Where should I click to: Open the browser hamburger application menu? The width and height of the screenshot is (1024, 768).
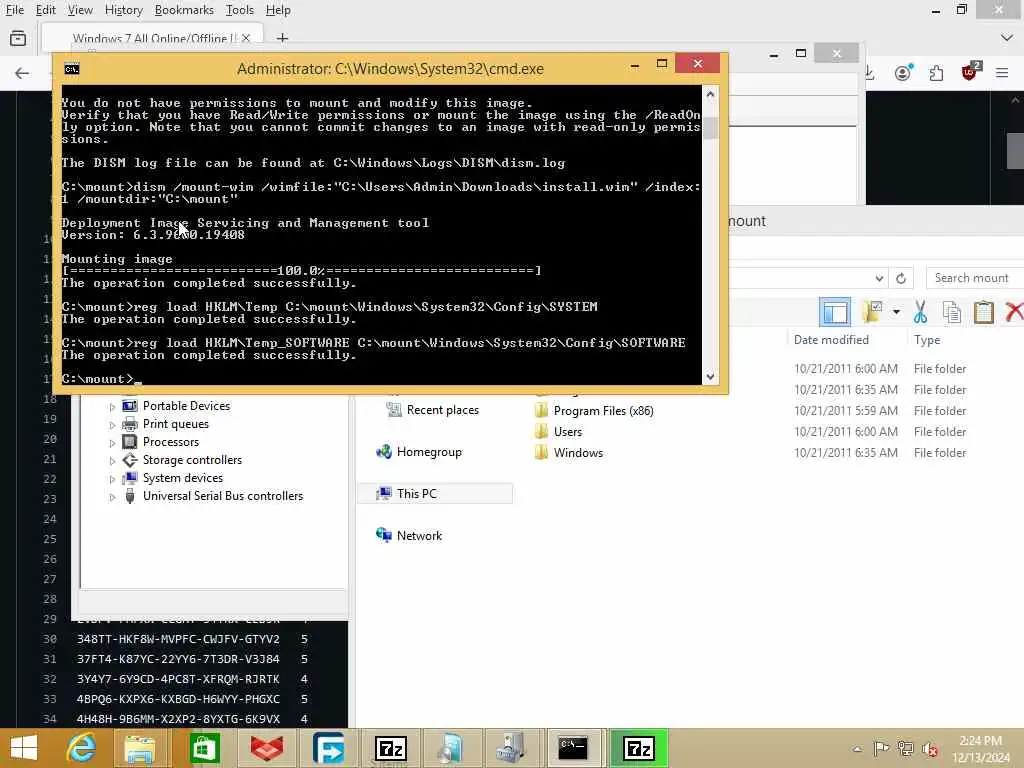tap(1002, 72)
